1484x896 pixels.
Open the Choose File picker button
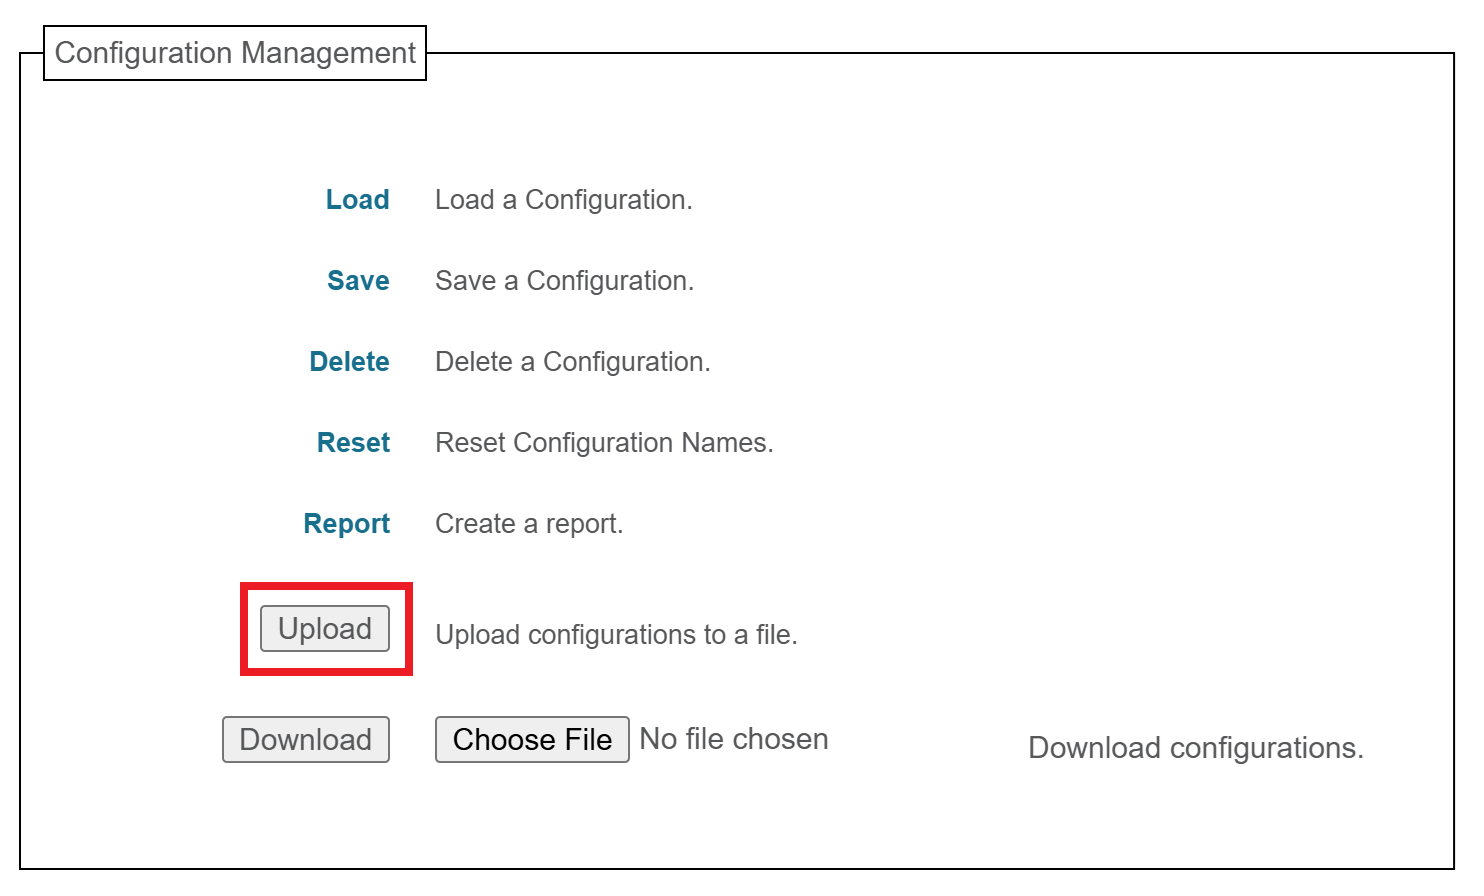click(x=532, y=740)
